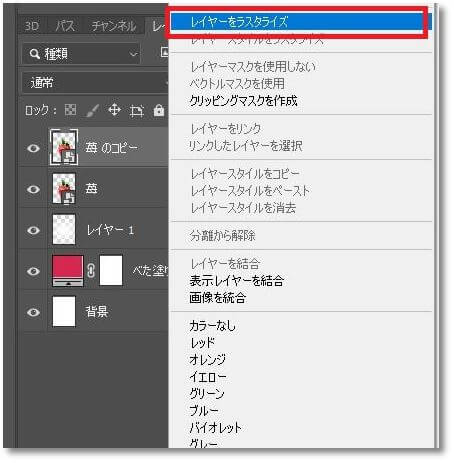
Task: Switch to the パス tab
Action: click(65, 26)
